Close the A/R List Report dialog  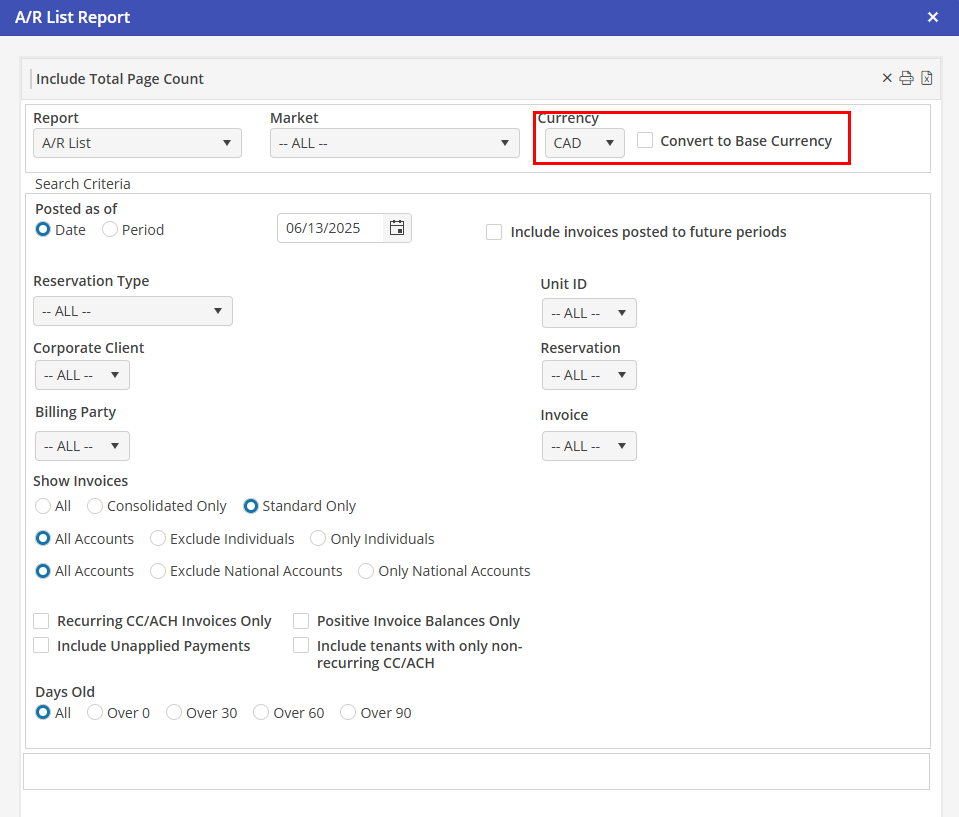[x=932, y=17]
